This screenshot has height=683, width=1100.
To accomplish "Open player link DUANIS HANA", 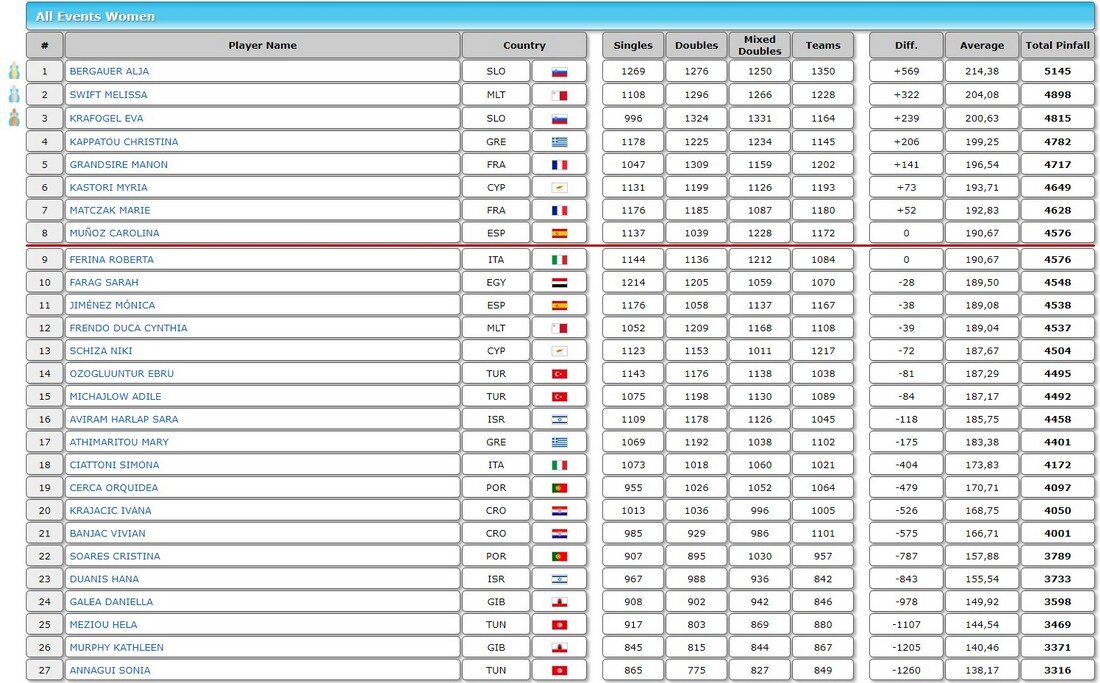I will (104, 579).
